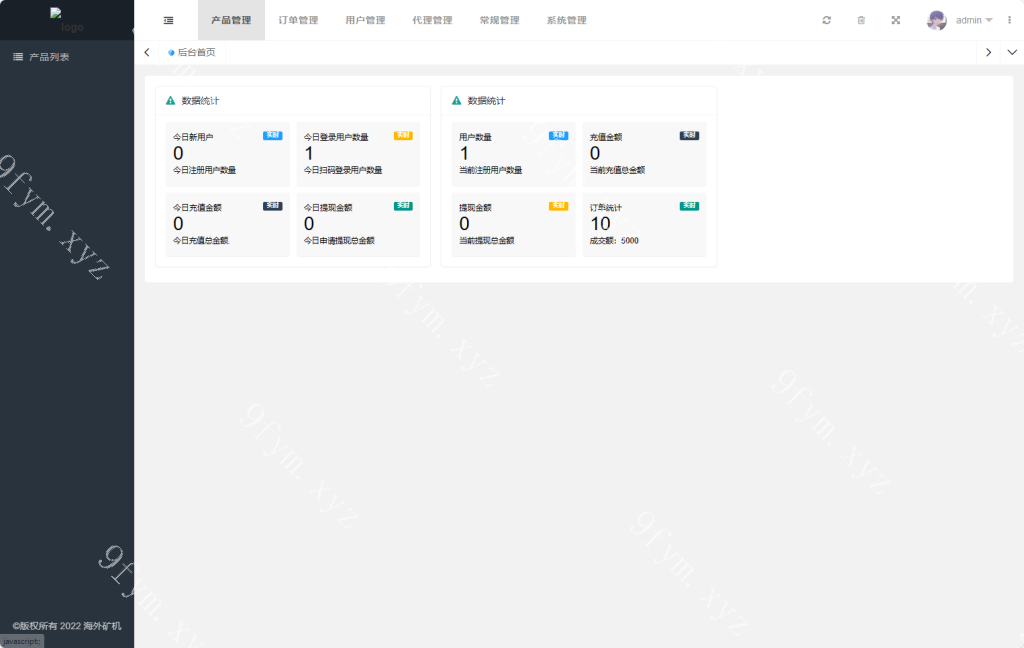Click the 订单统计 value 10
Viewport: 1024px width, 648px height.
600,224
